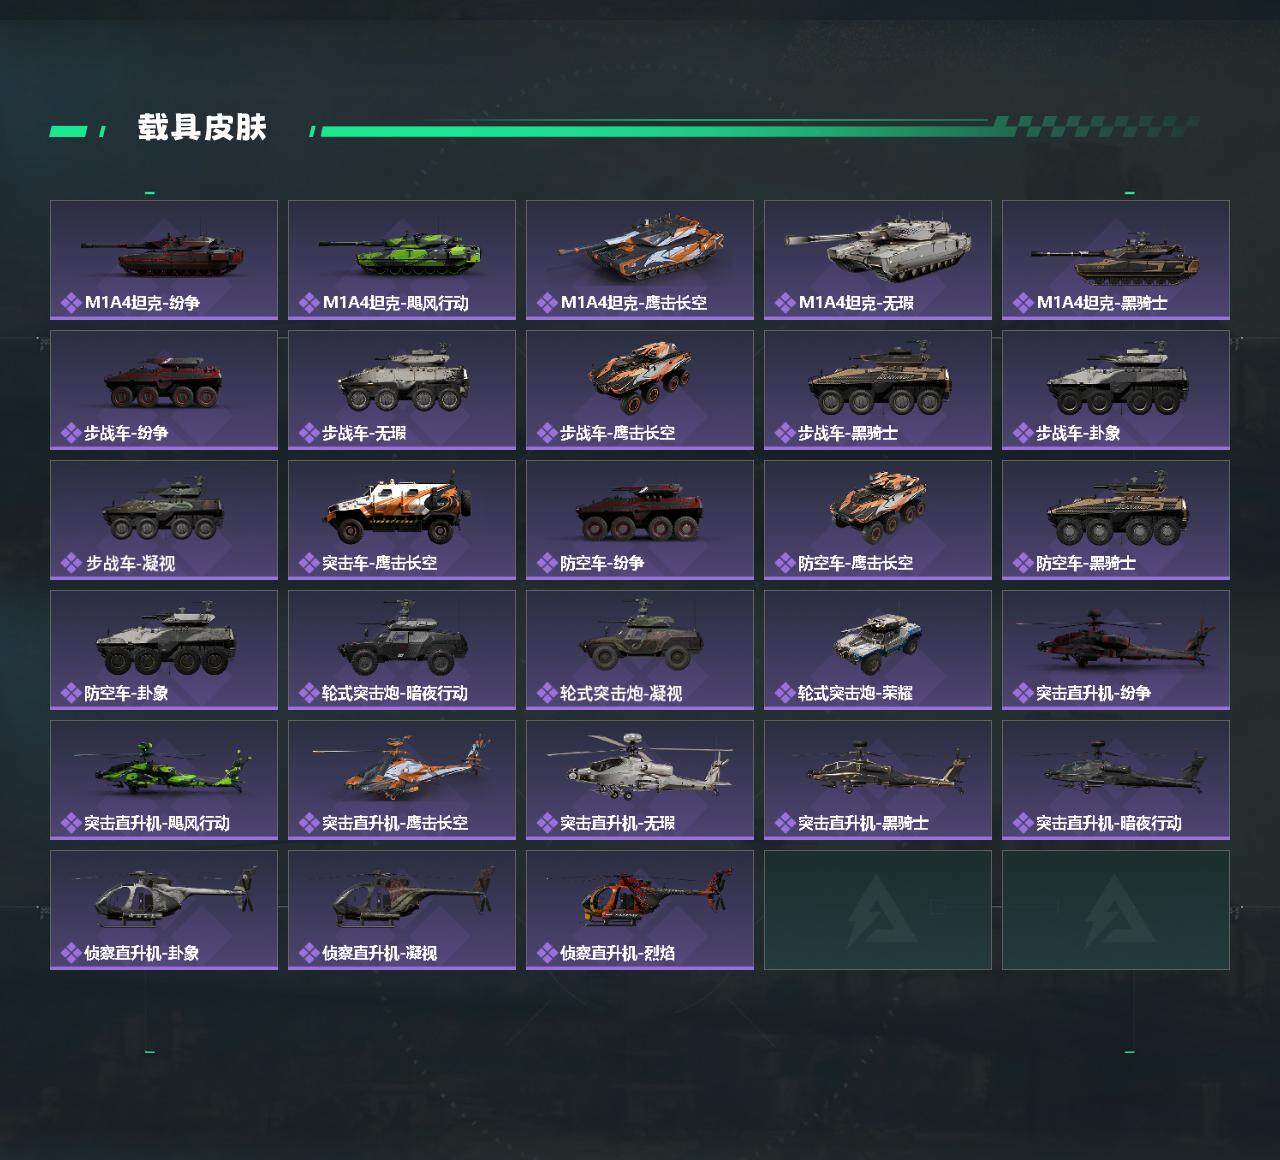Screen dimensions: 1280x1160
Task: Open the 突击直升机-纷争 helicopter skin
Action: click(1116, 650)
